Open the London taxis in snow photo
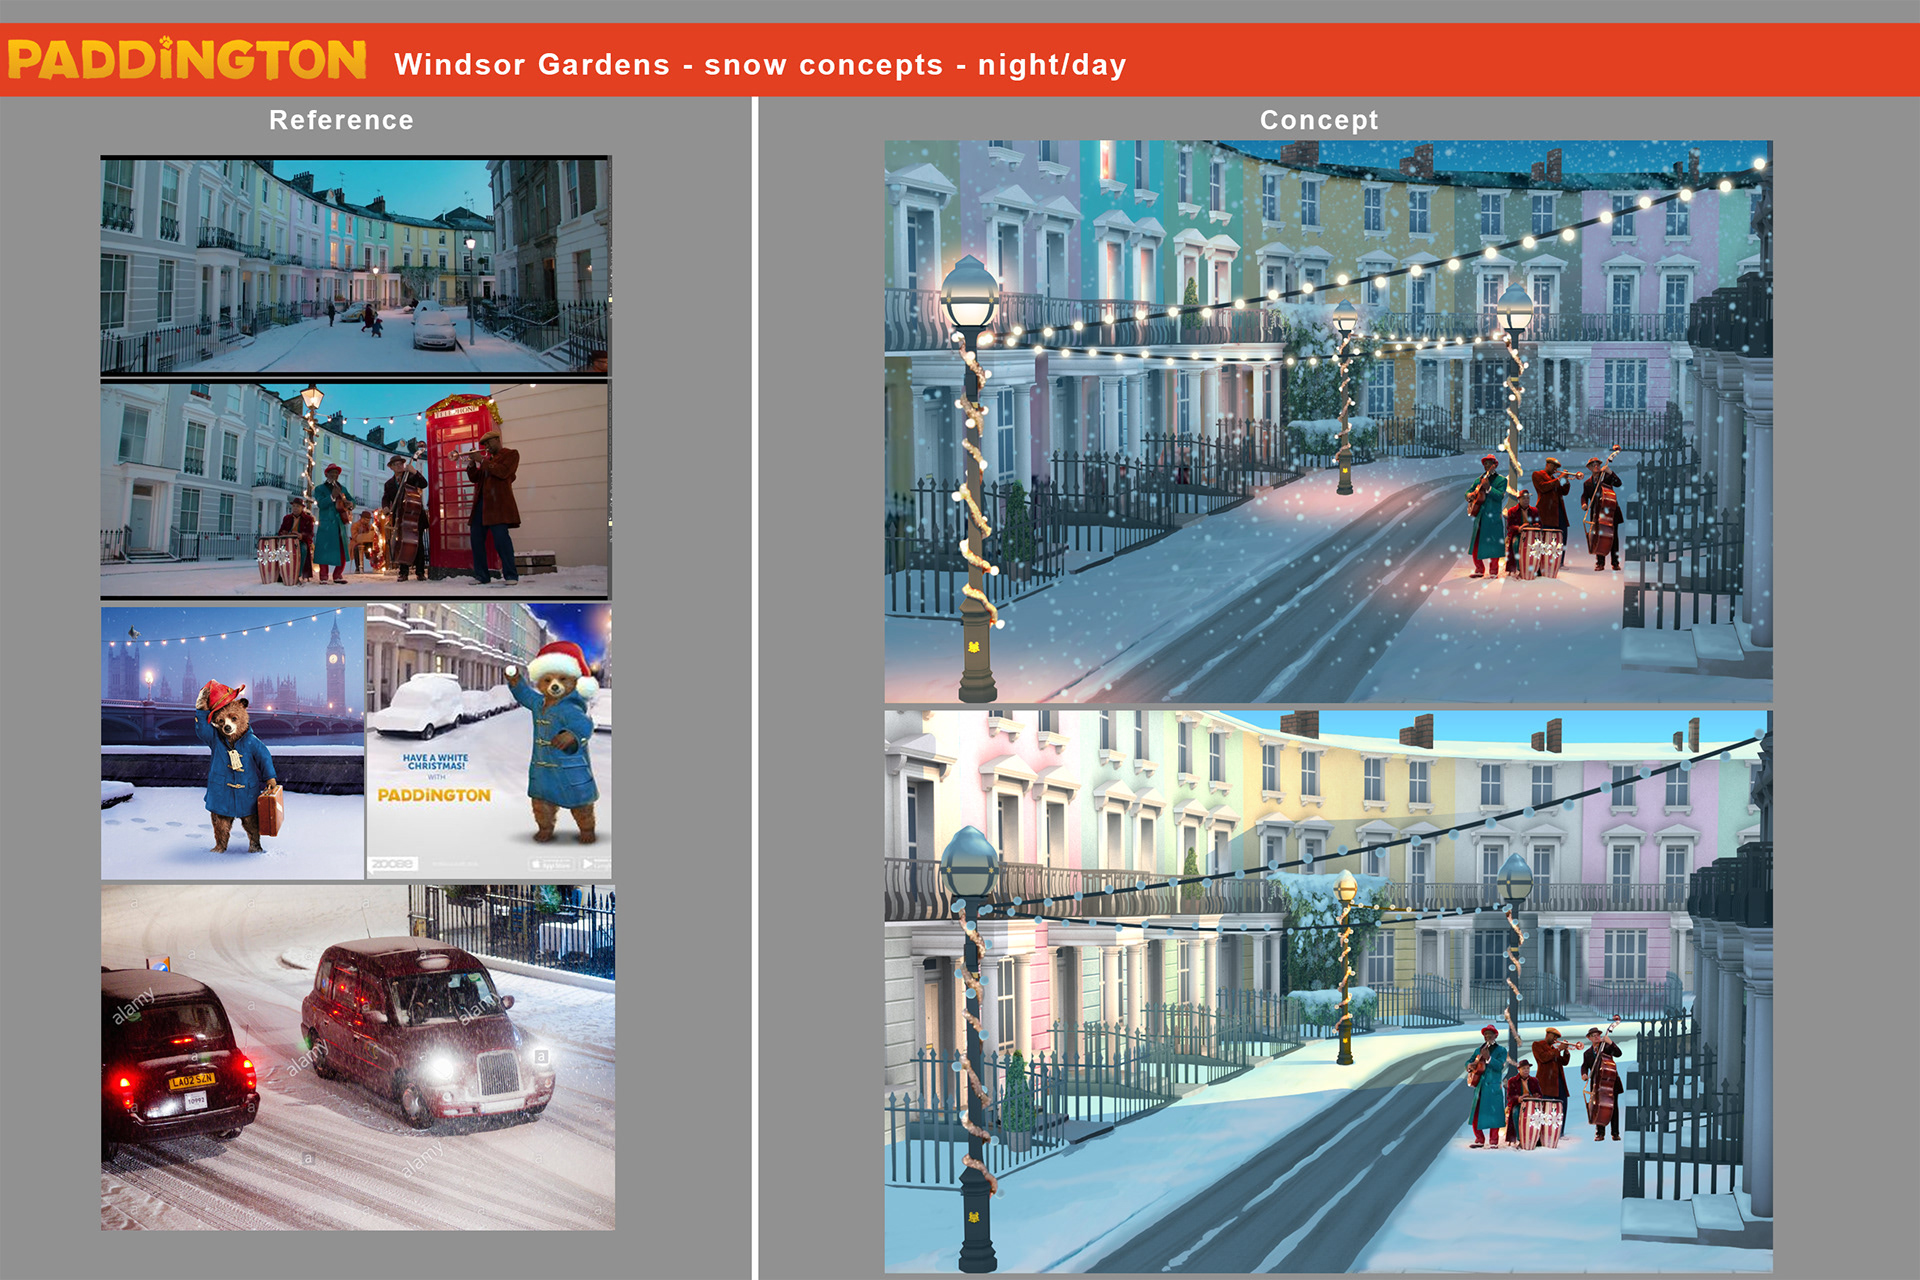The height and width of the screenshot is (1280, 1920). click(358, 1057)
